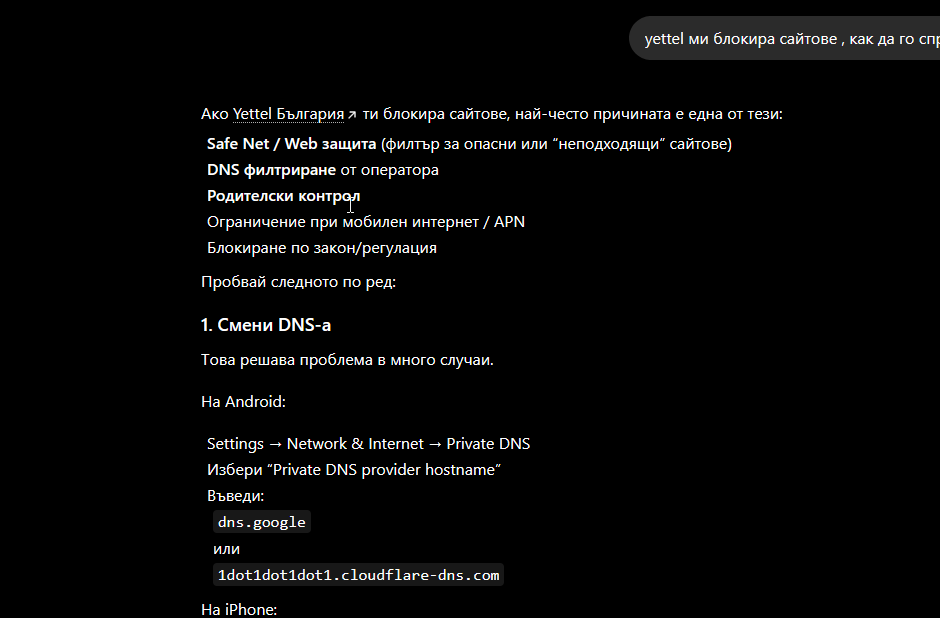Click the Избери Private DNS provider hostname line
940x618 pixels.
coord(354,469)
